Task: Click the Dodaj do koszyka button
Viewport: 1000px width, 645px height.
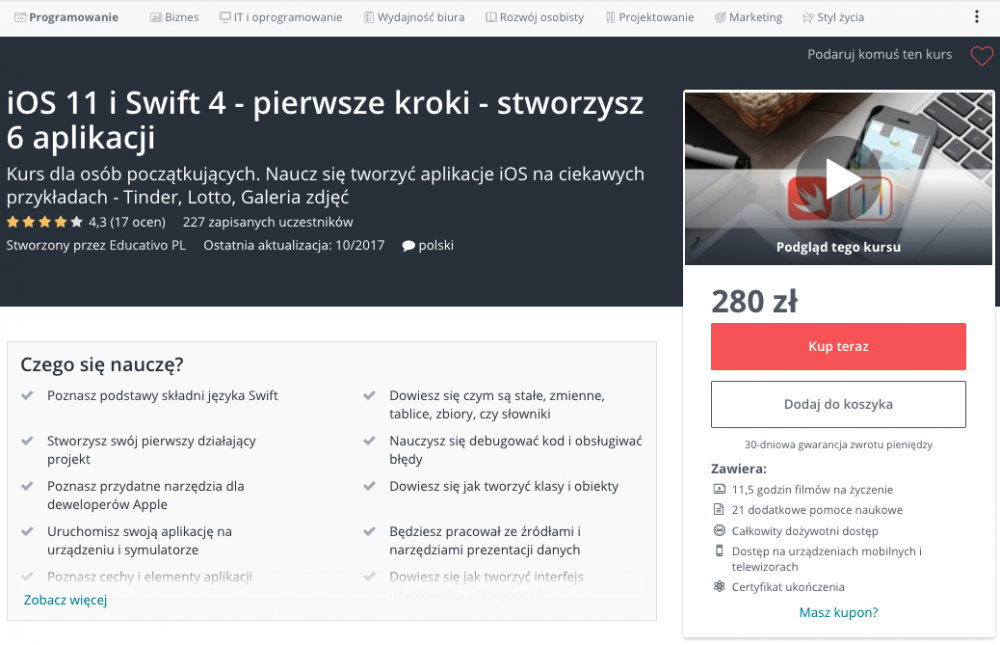Action: [838, 404]
